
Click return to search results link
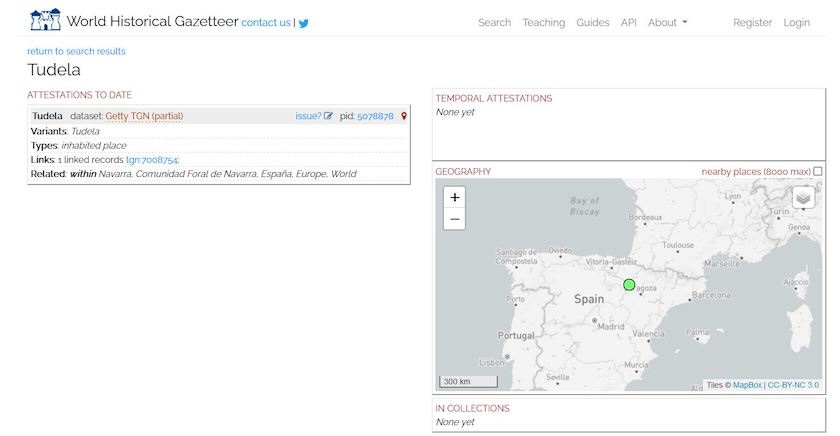(76, 51)
